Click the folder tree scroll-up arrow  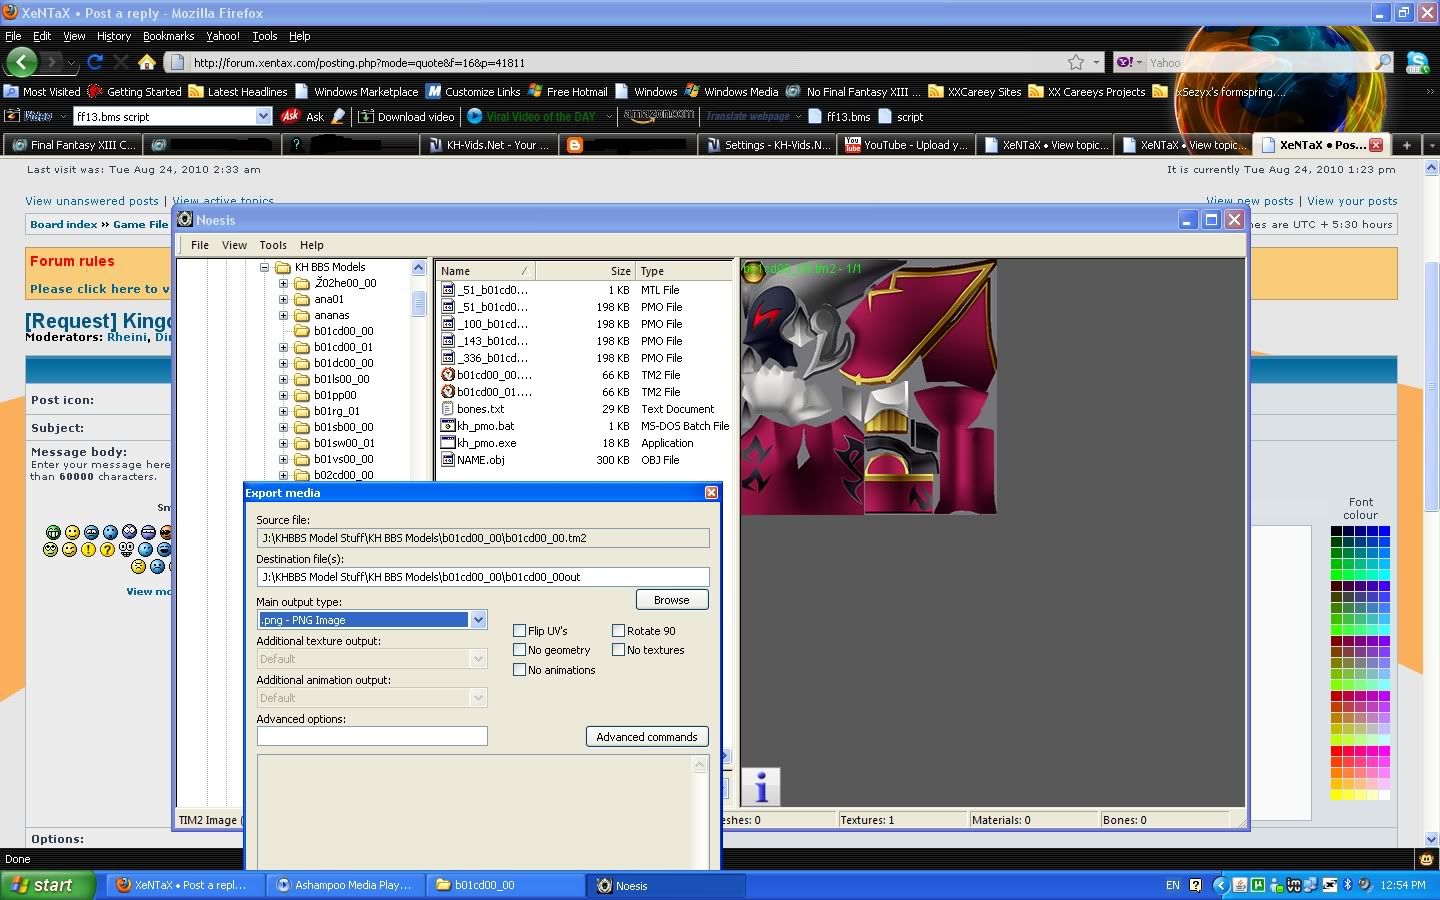(418, 268)
